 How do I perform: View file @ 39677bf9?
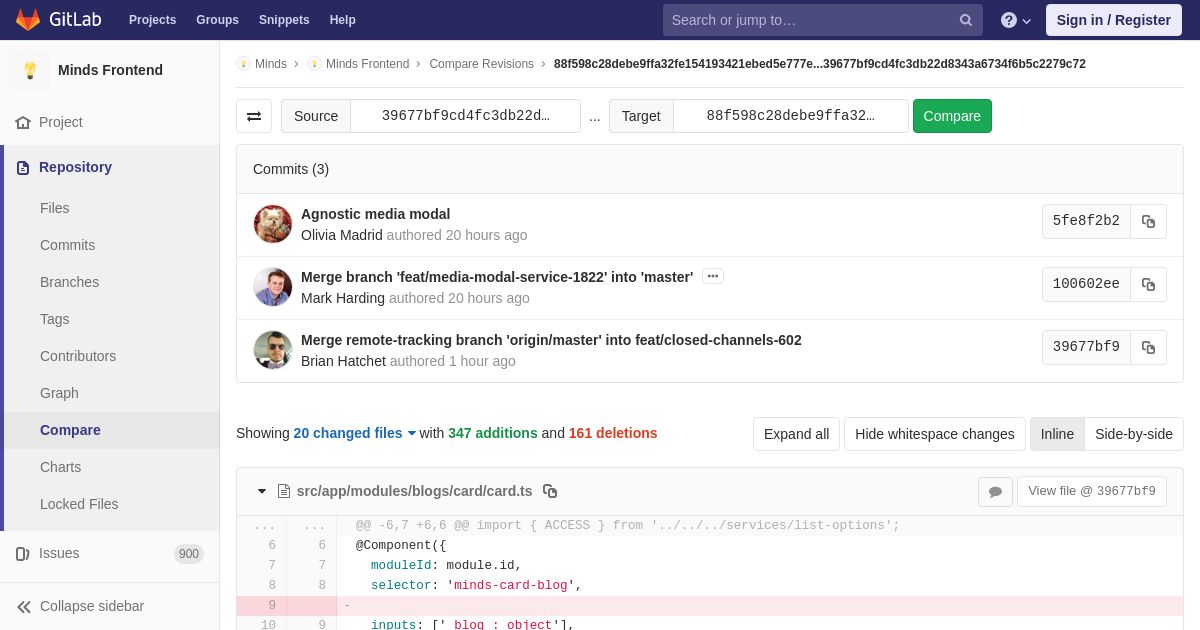coord(1092,491)
